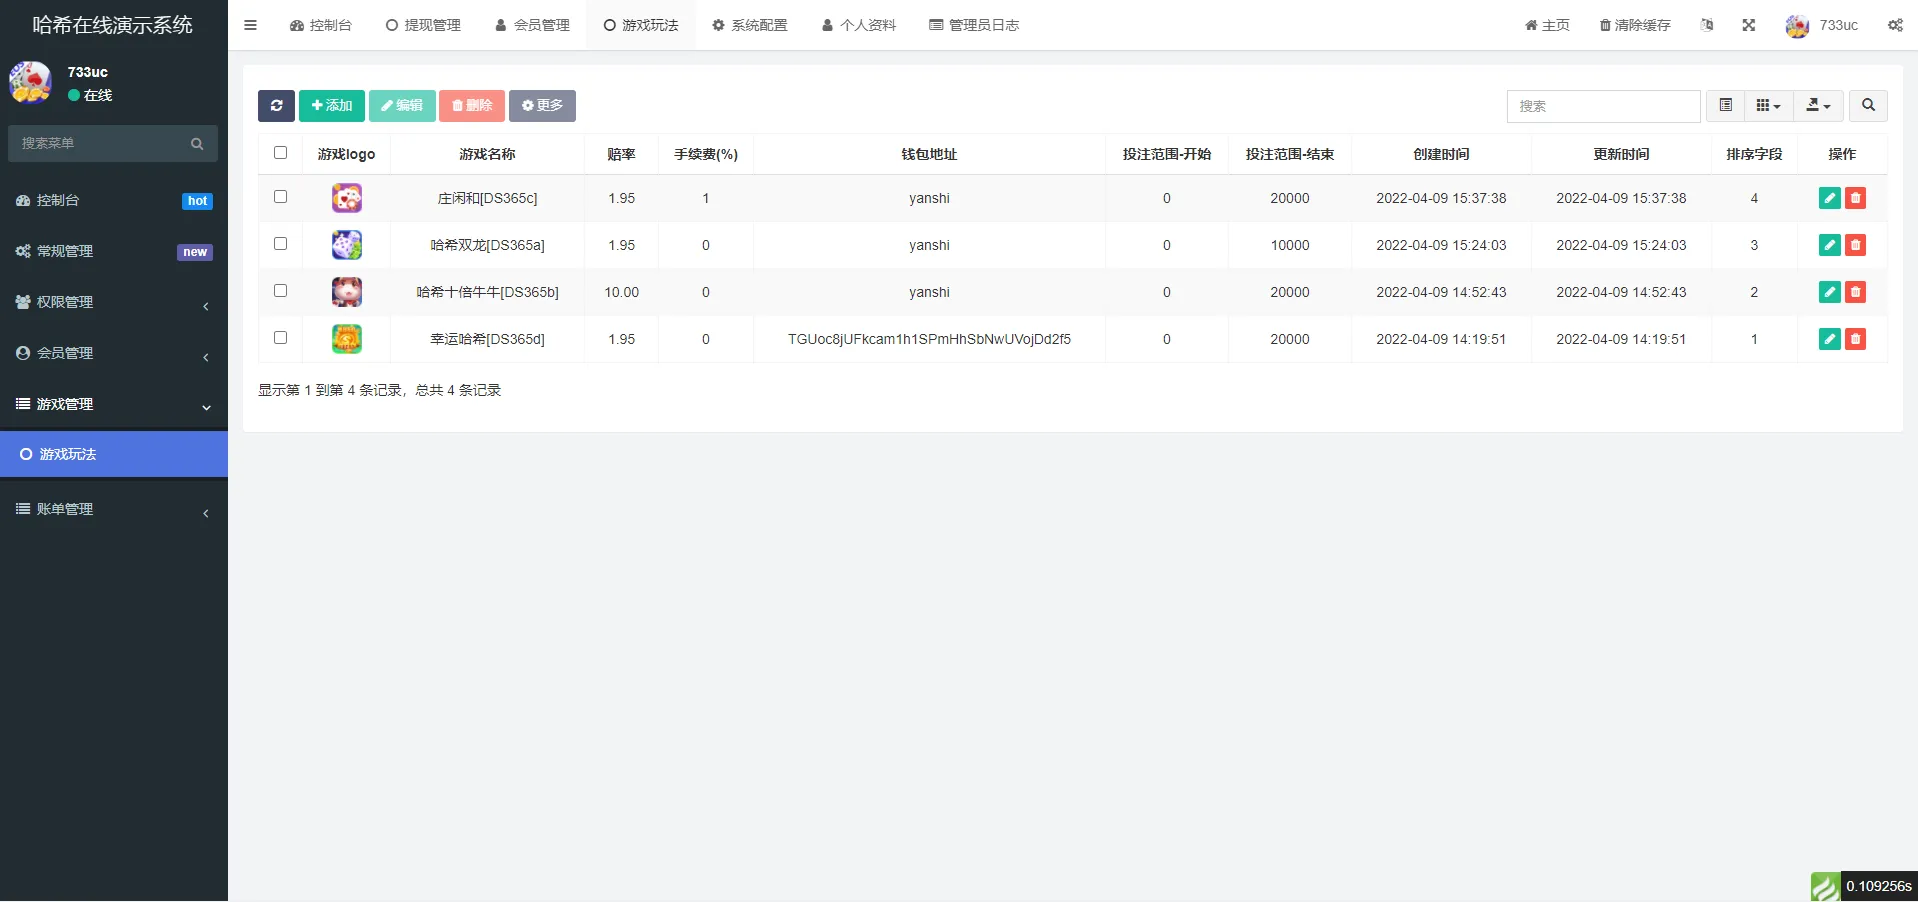The width and height of the screenshot is (1918, 902).
Task: Open 提现管理 tab
Action: point(423,25)
